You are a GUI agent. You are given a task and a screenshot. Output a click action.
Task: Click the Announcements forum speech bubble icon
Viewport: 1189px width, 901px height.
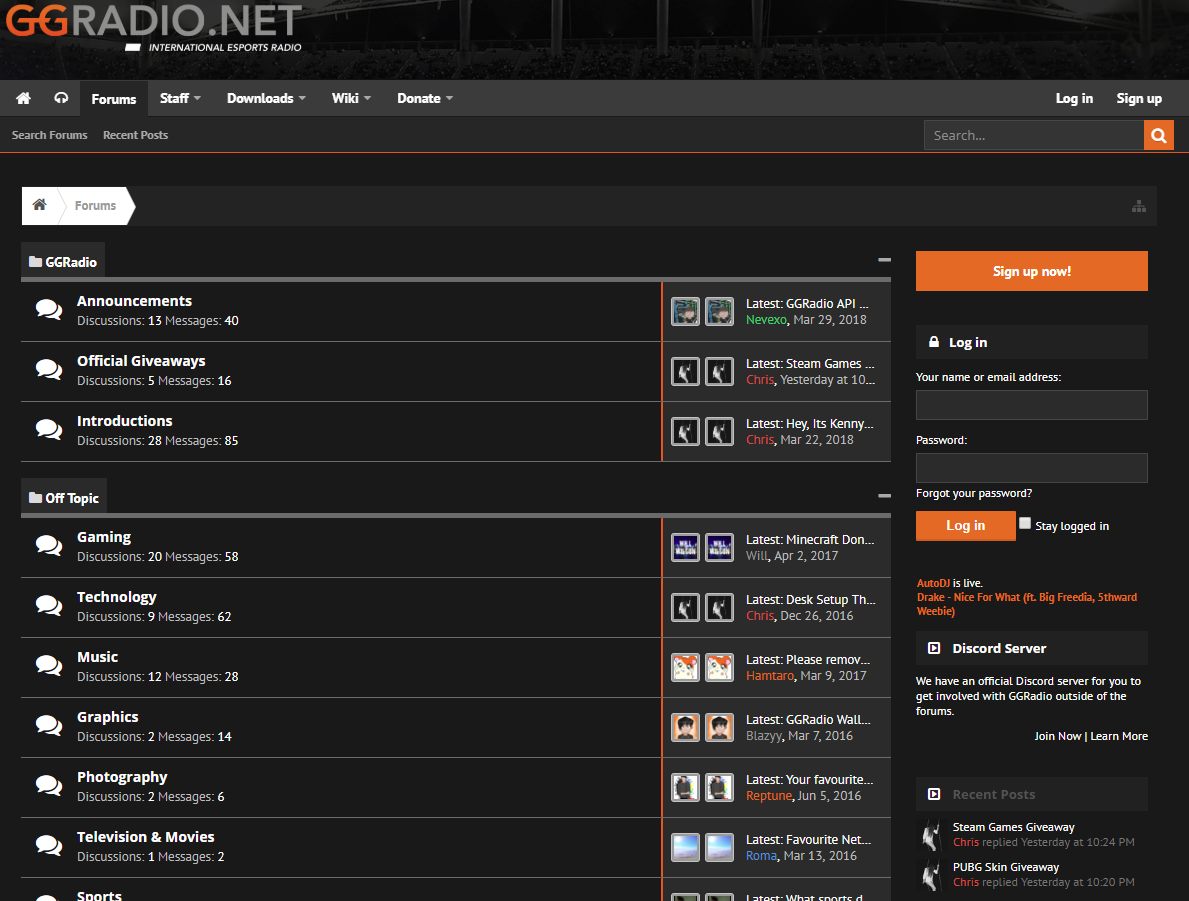pos(49,310)
